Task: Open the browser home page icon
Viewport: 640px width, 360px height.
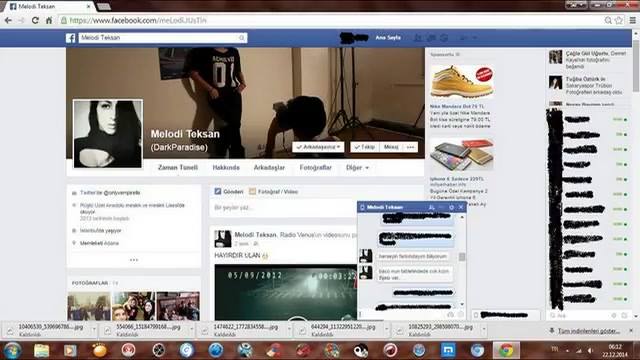Action: click(x=49, y=20)
